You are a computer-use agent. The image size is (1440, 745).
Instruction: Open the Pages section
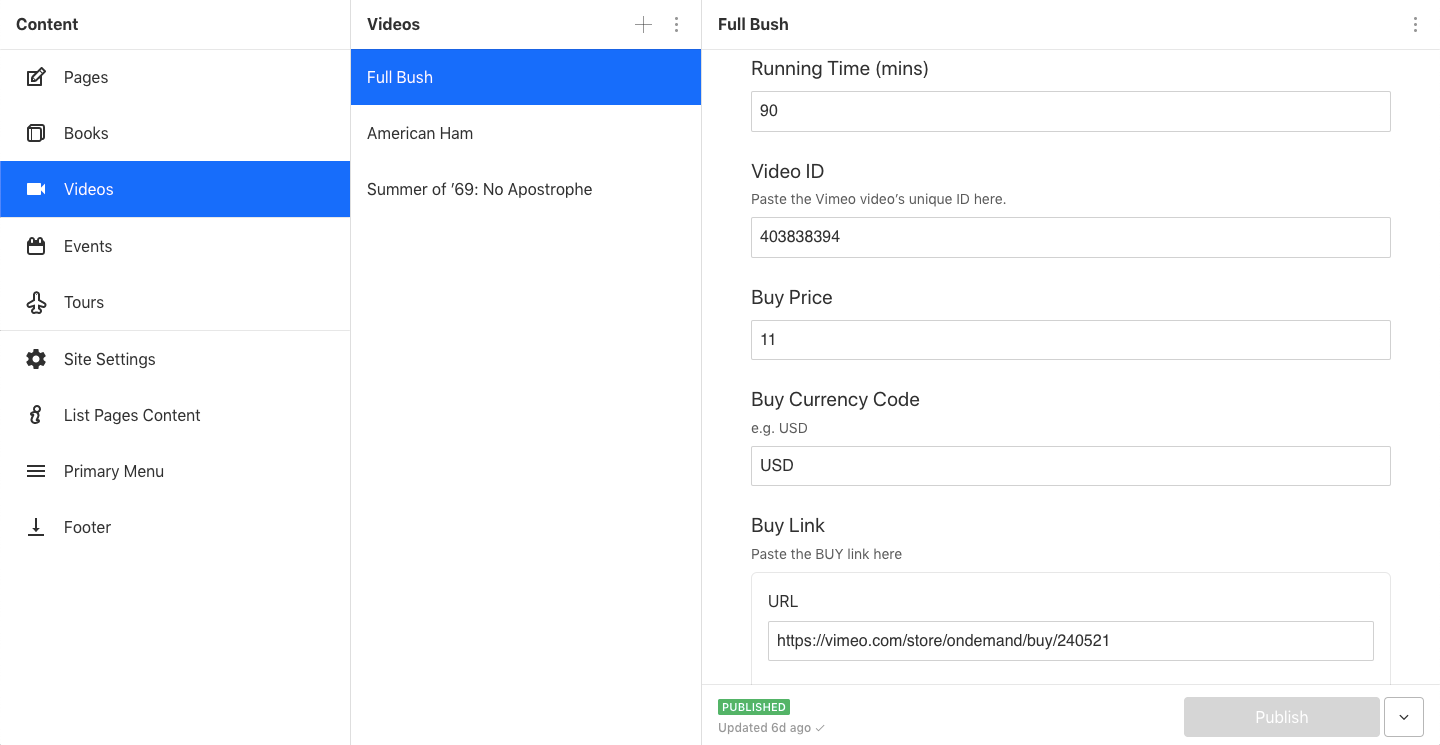click(175, 77)
